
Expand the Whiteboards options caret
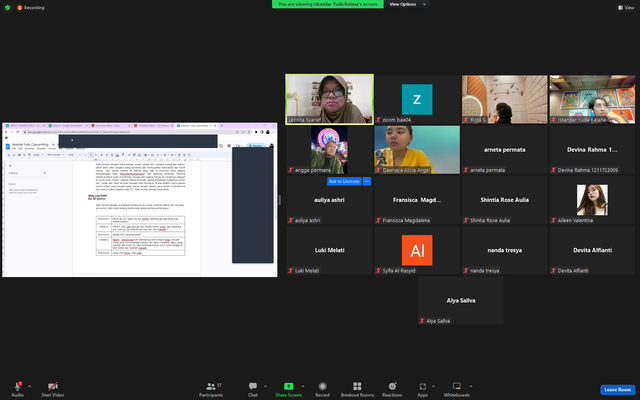click(471, 386)
